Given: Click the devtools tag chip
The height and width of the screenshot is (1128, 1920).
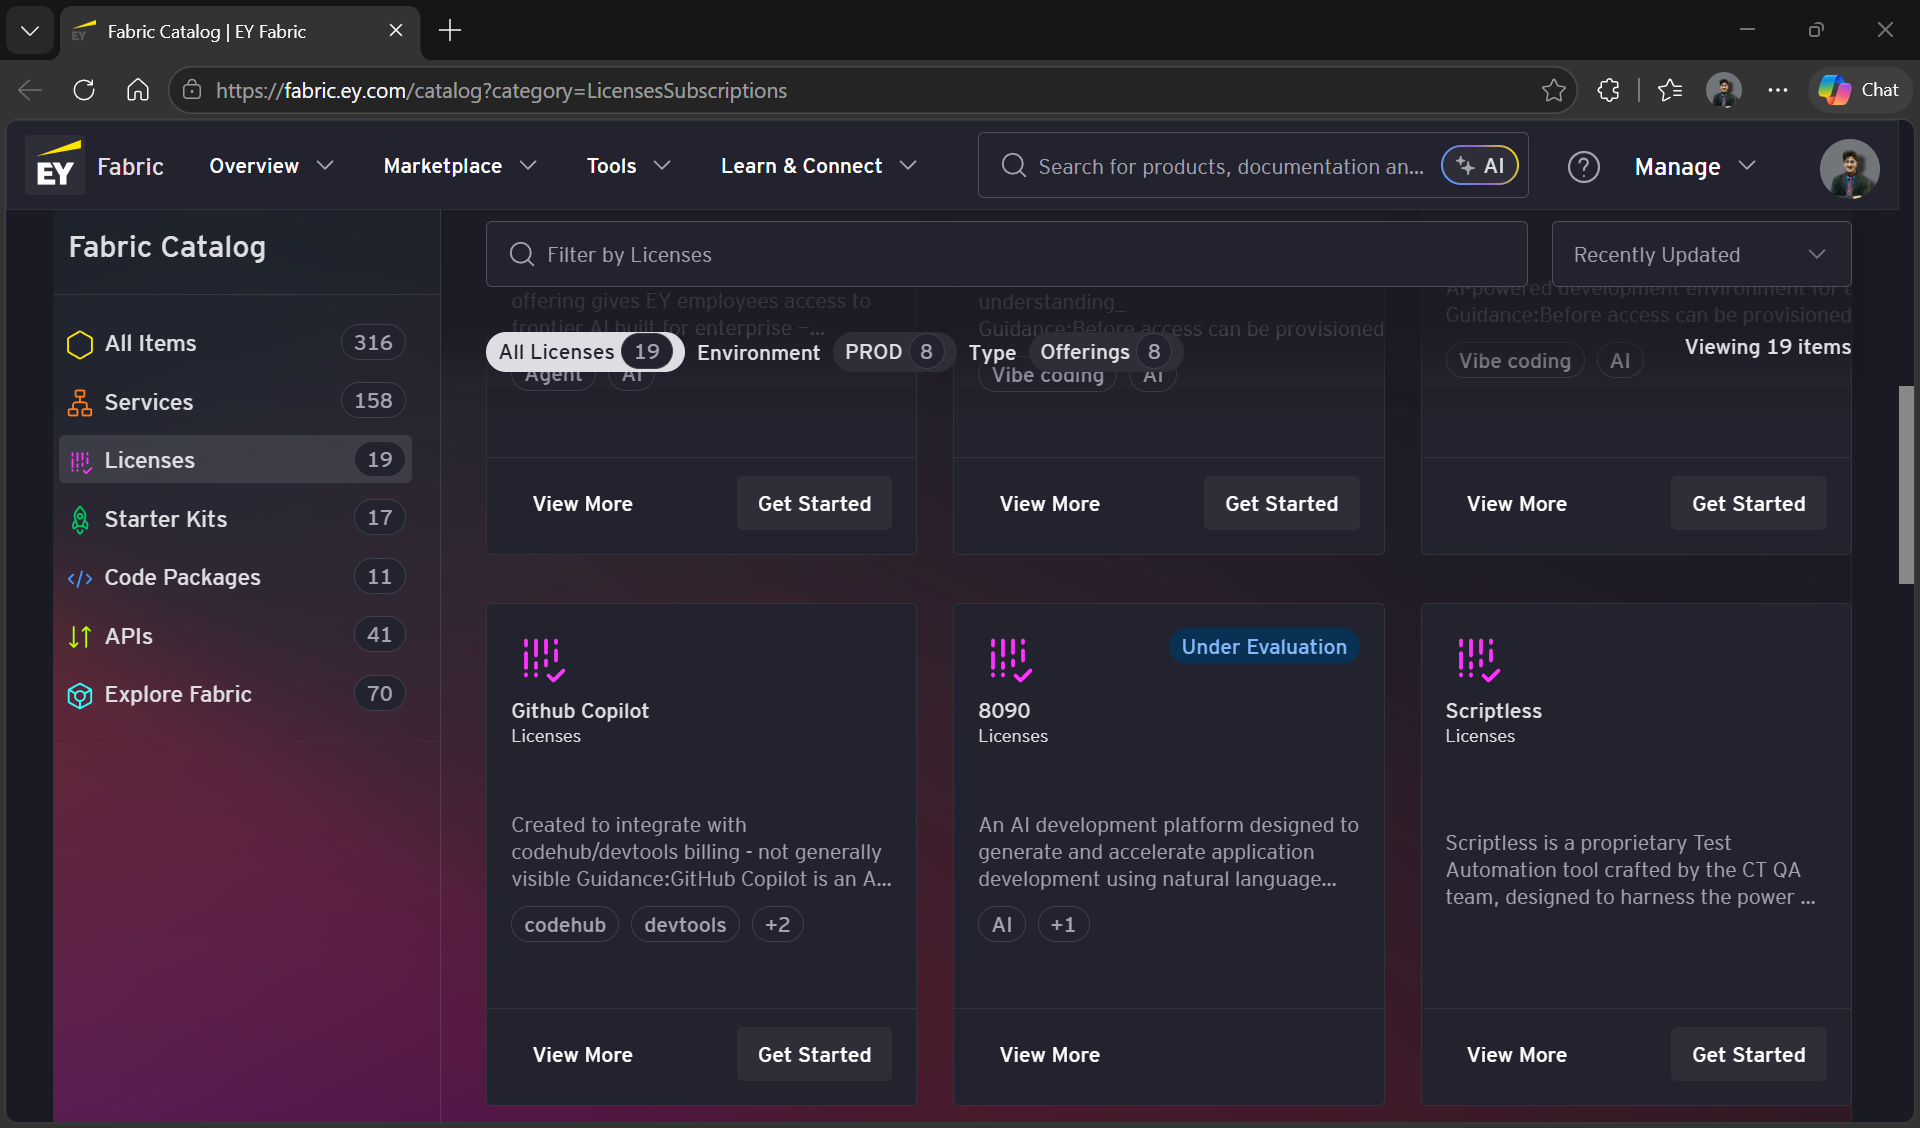Looking at the screenshot, I should [685, 925].
